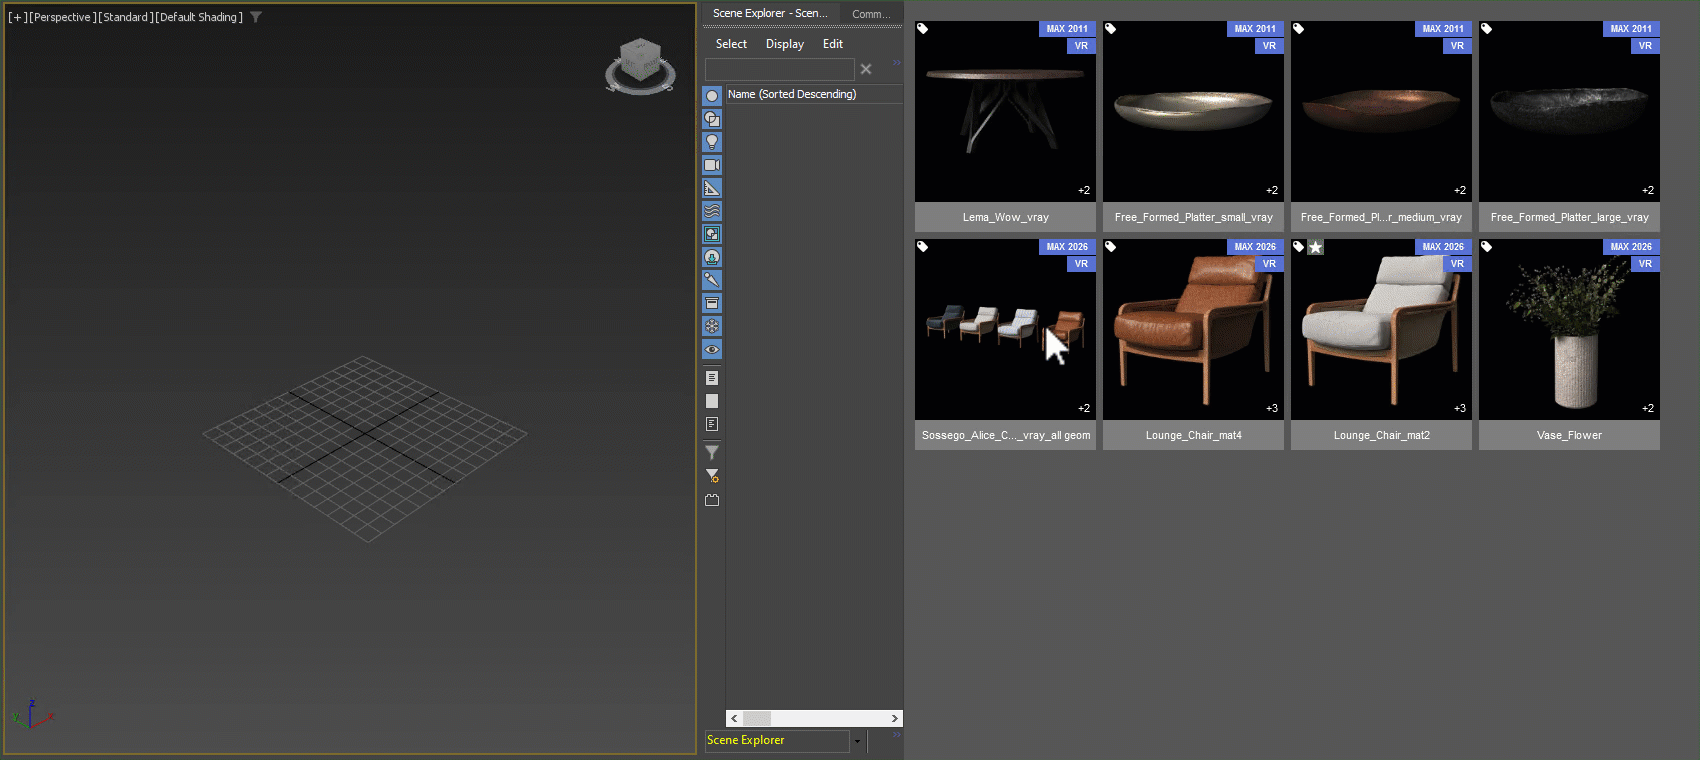
Task: Open the funnel with gear advanced filter
Action: pyautogui.click(x=712, y=476)
